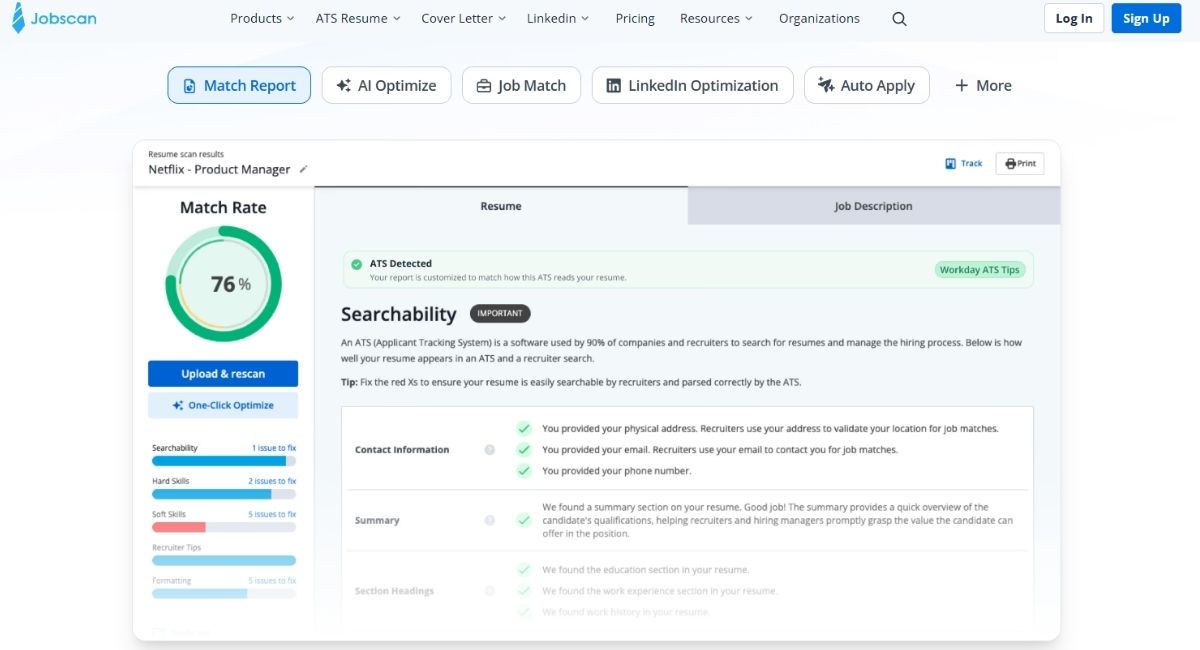Select the Match Report tab
The height and width of the screenshot is (650, 1200).
239,85
